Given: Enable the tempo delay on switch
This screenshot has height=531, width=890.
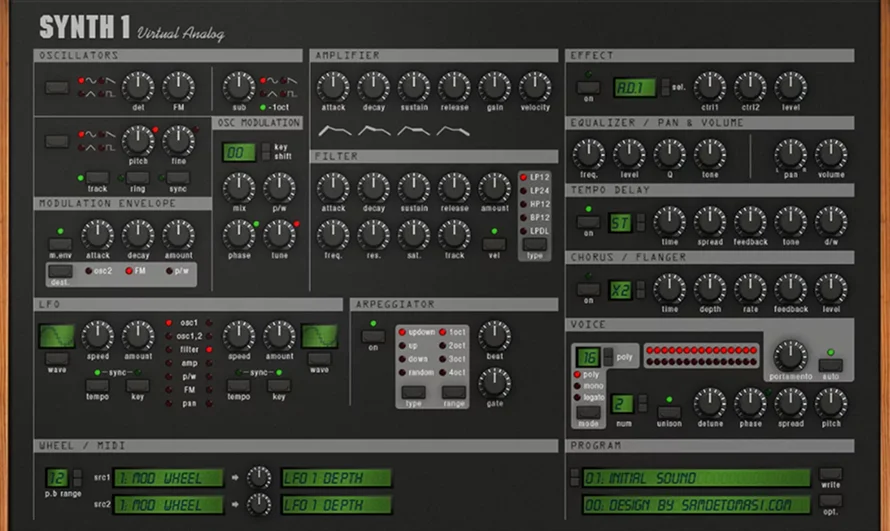Looking at the screenshot, I should [588, 222].
